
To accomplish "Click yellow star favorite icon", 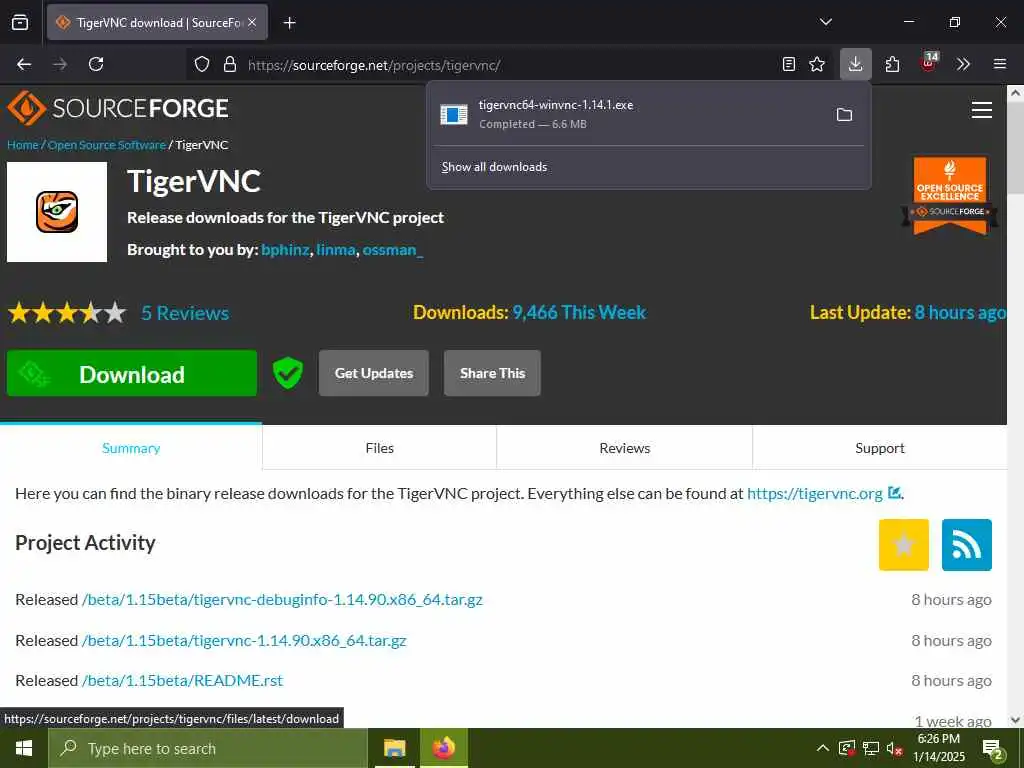I will click(904, 545).
